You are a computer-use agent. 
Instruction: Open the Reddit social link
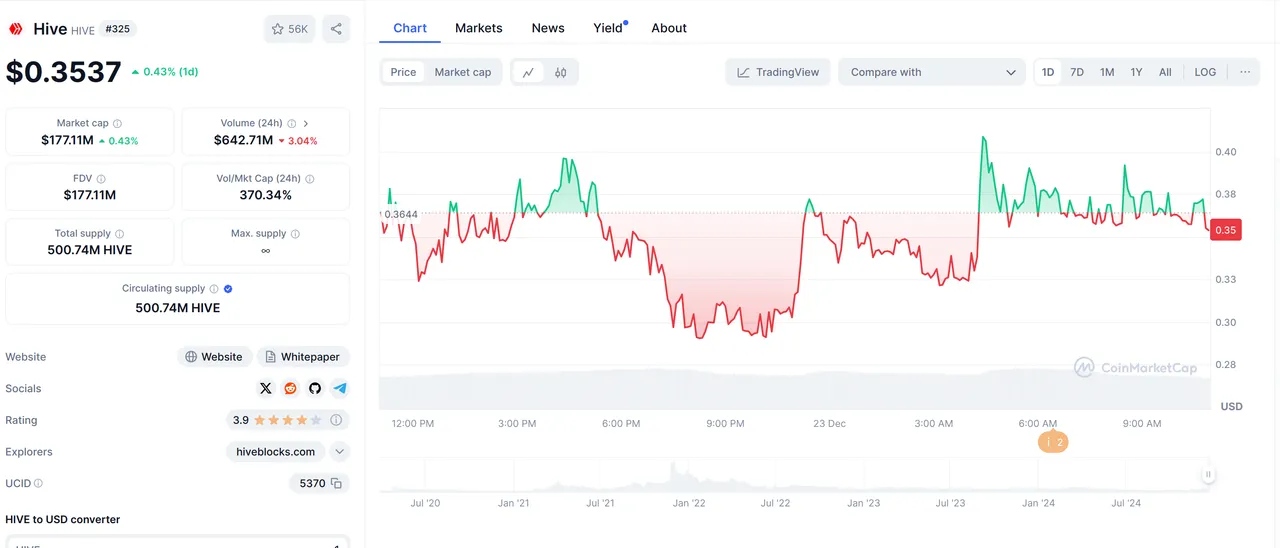tap(290, 388)
